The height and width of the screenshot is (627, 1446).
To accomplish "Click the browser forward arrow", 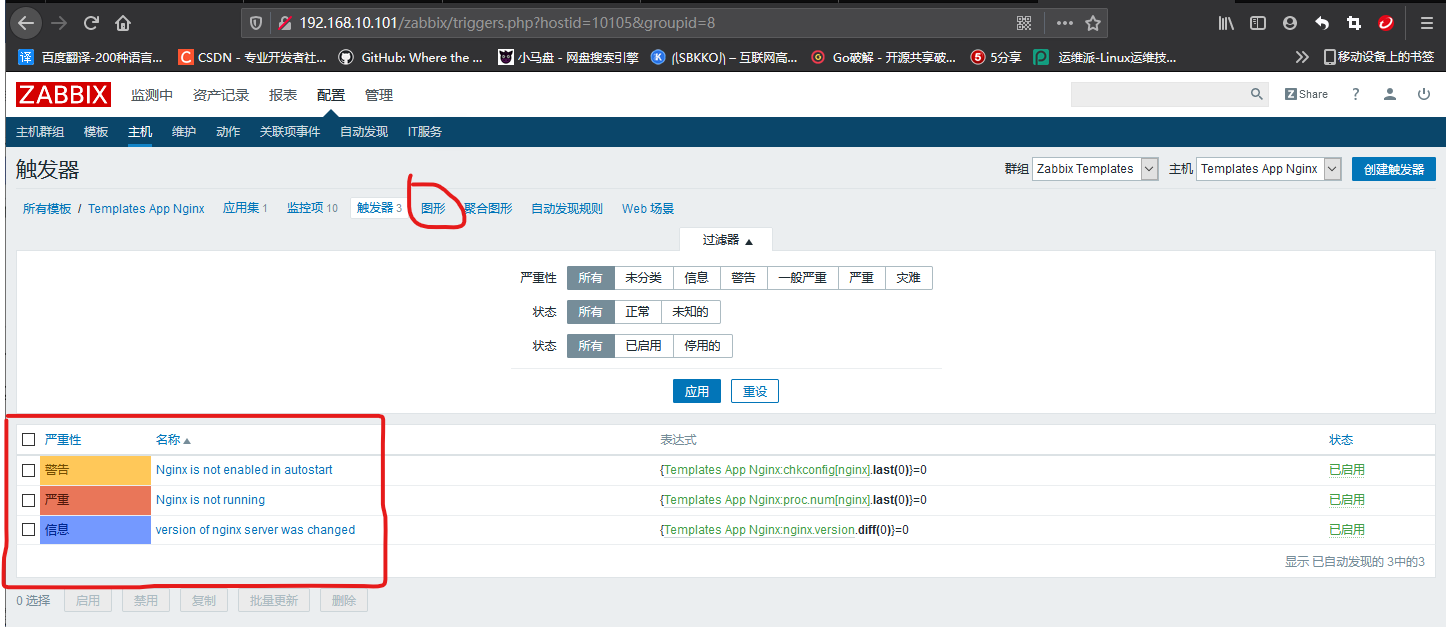I will (x=59, y=22).
